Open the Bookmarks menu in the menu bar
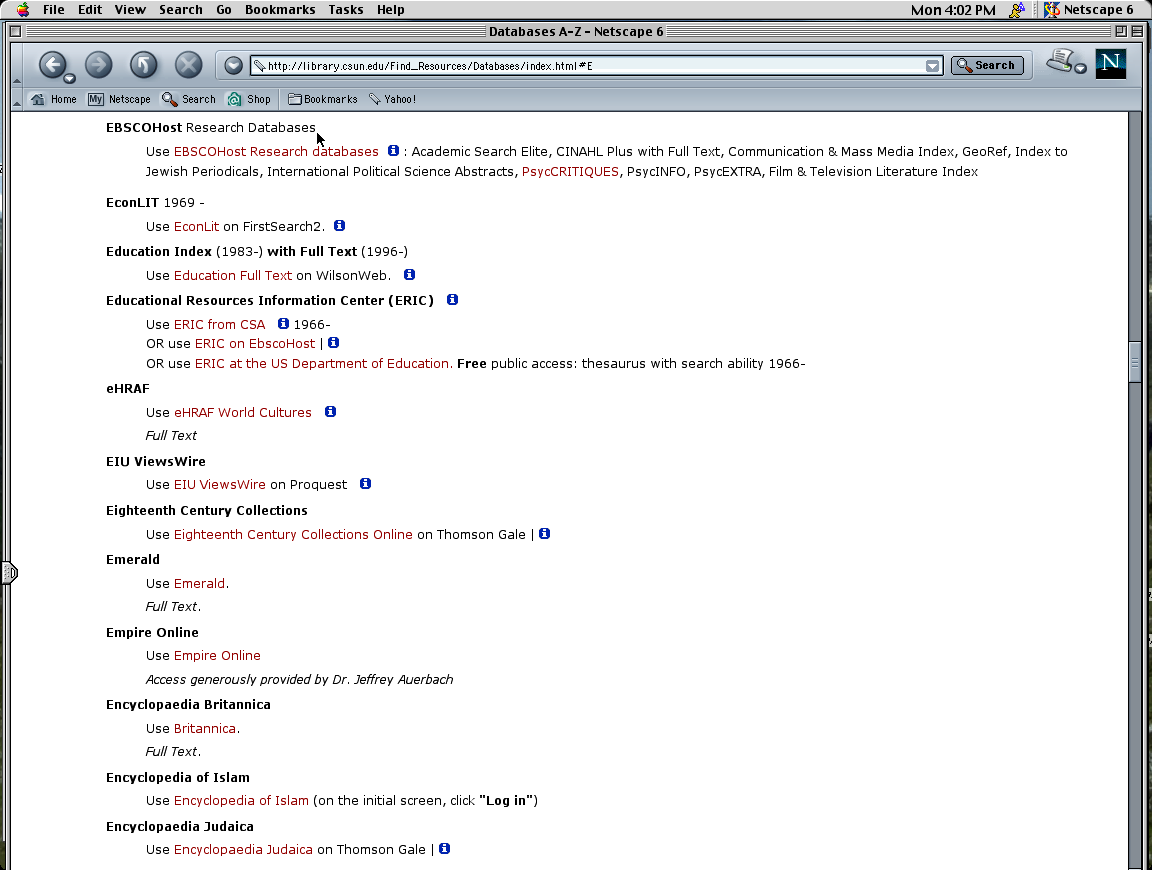 (x=280, y=10)
